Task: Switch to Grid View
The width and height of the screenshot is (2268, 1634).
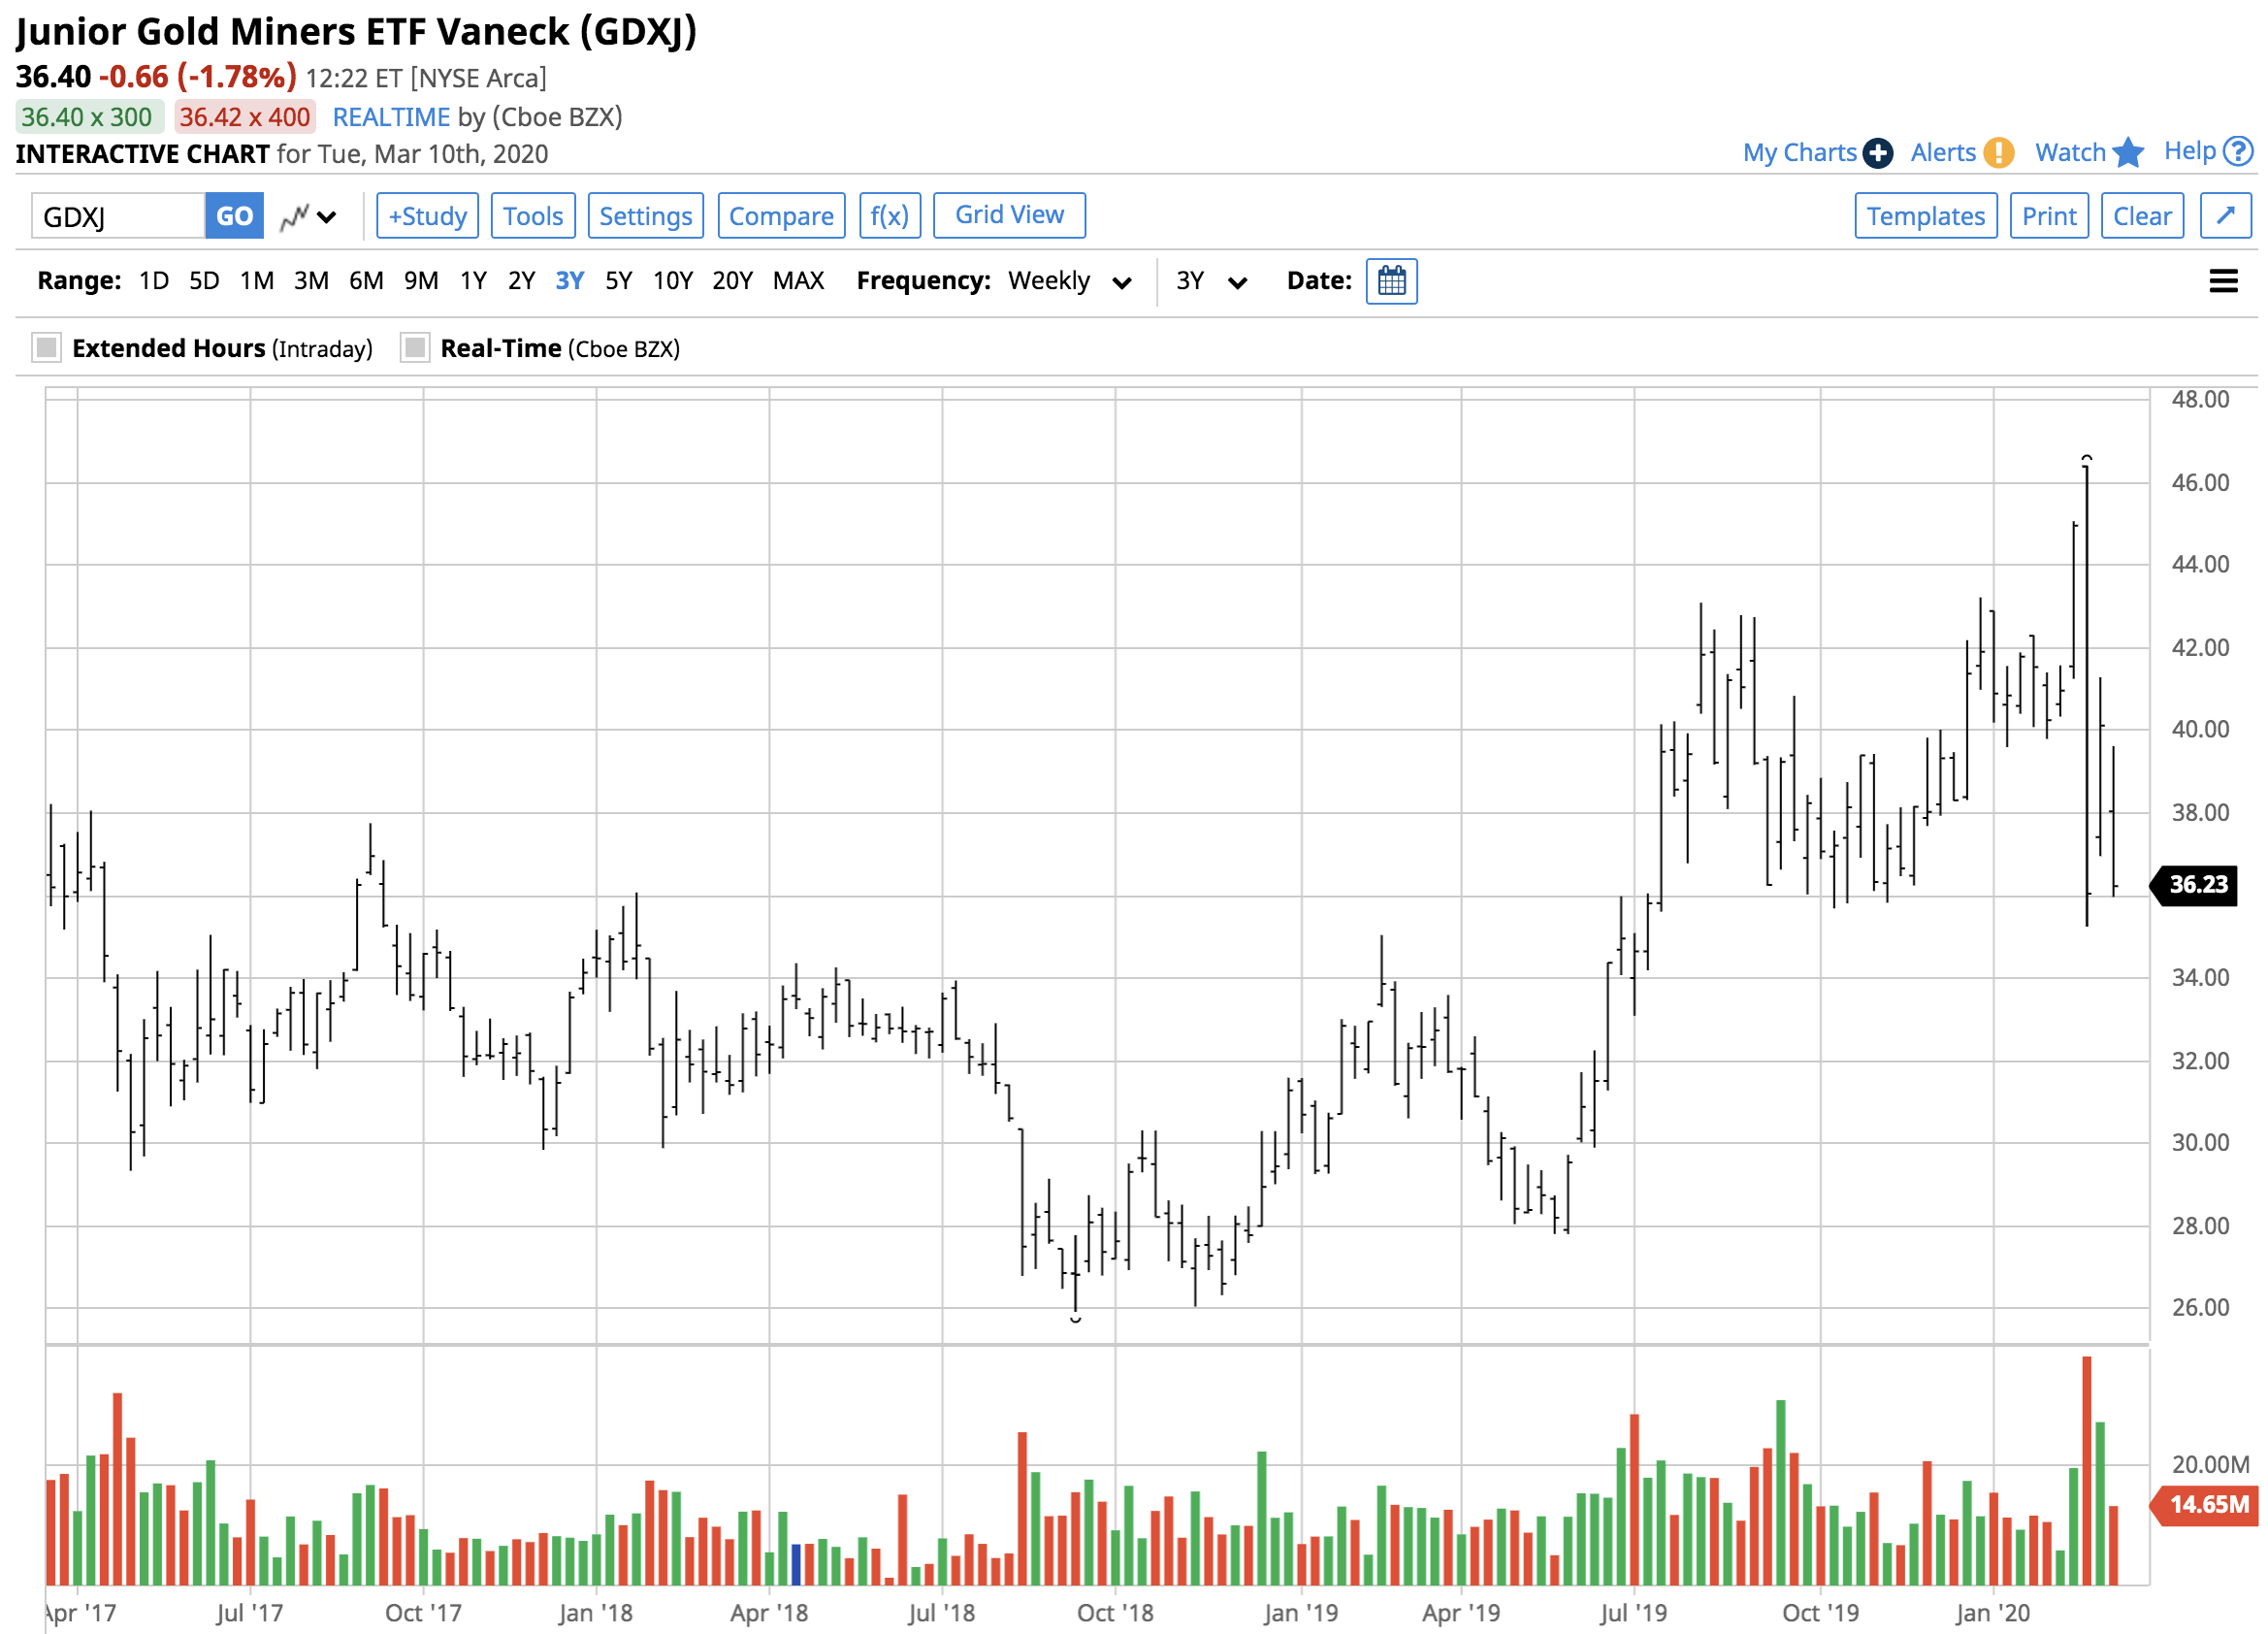Action: click(1009, 216)
